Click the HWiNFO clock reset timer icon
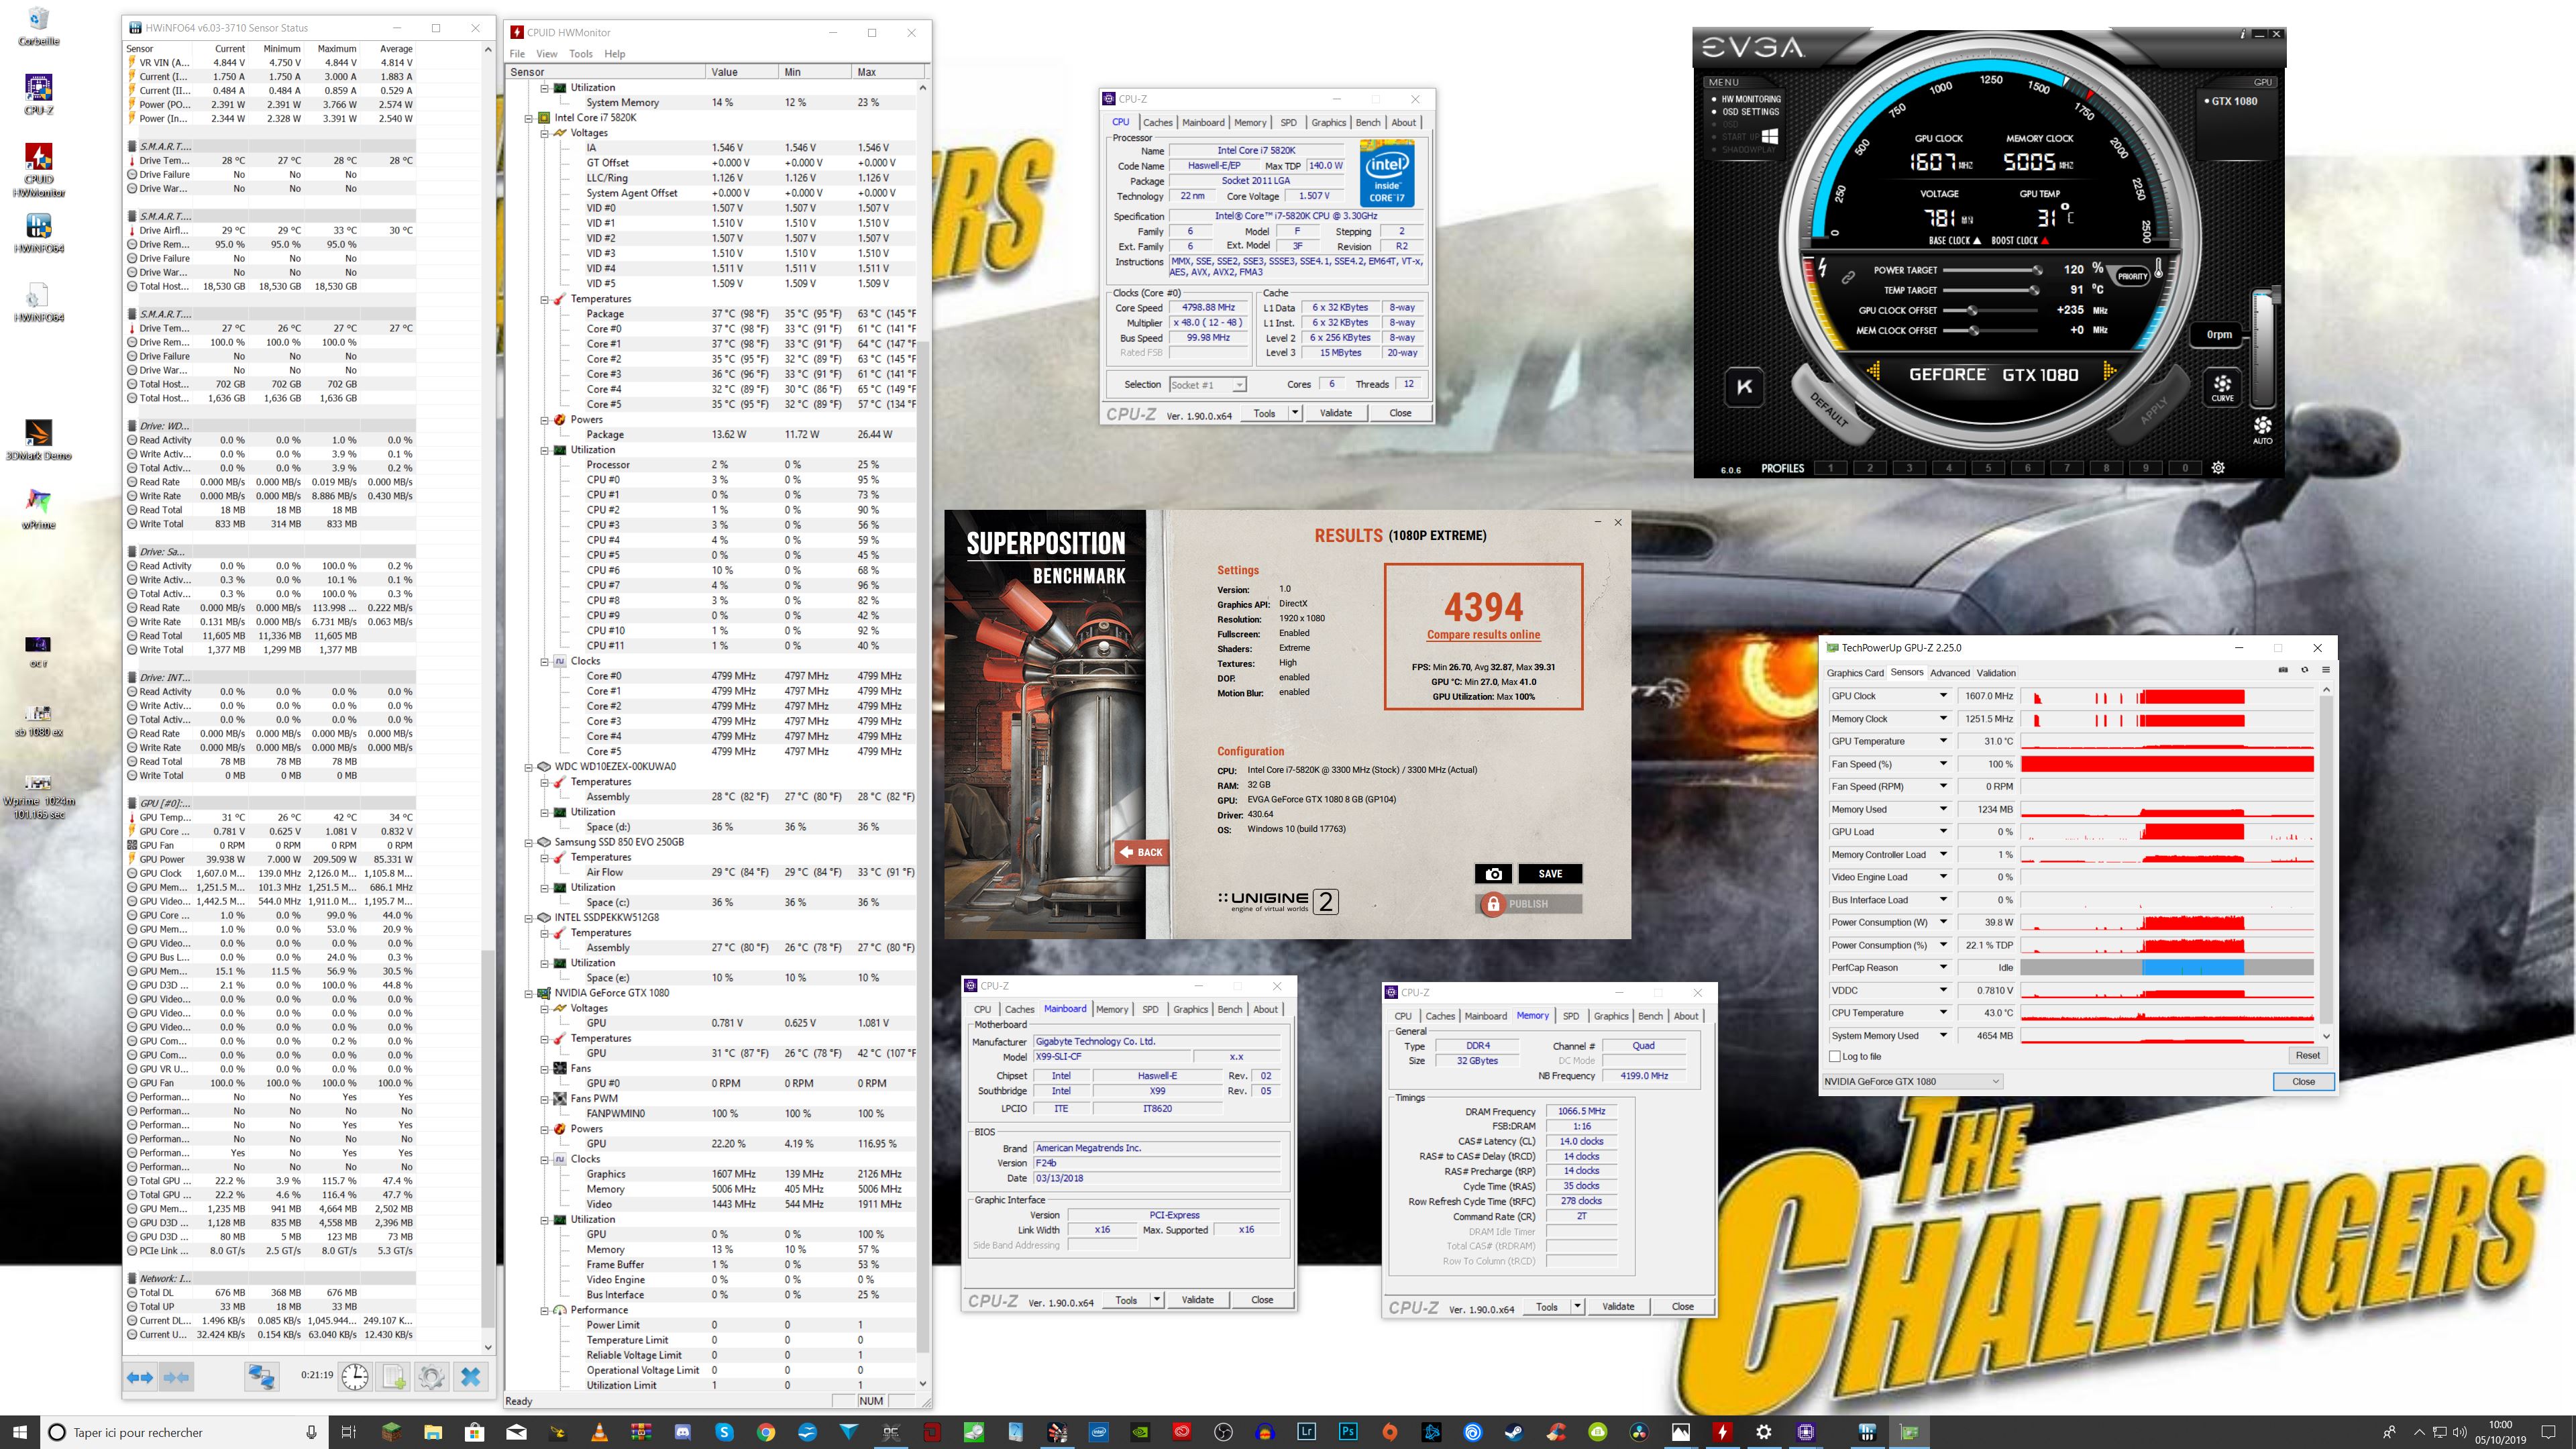The image size is (2576, 1449). tap(354, 1377)
